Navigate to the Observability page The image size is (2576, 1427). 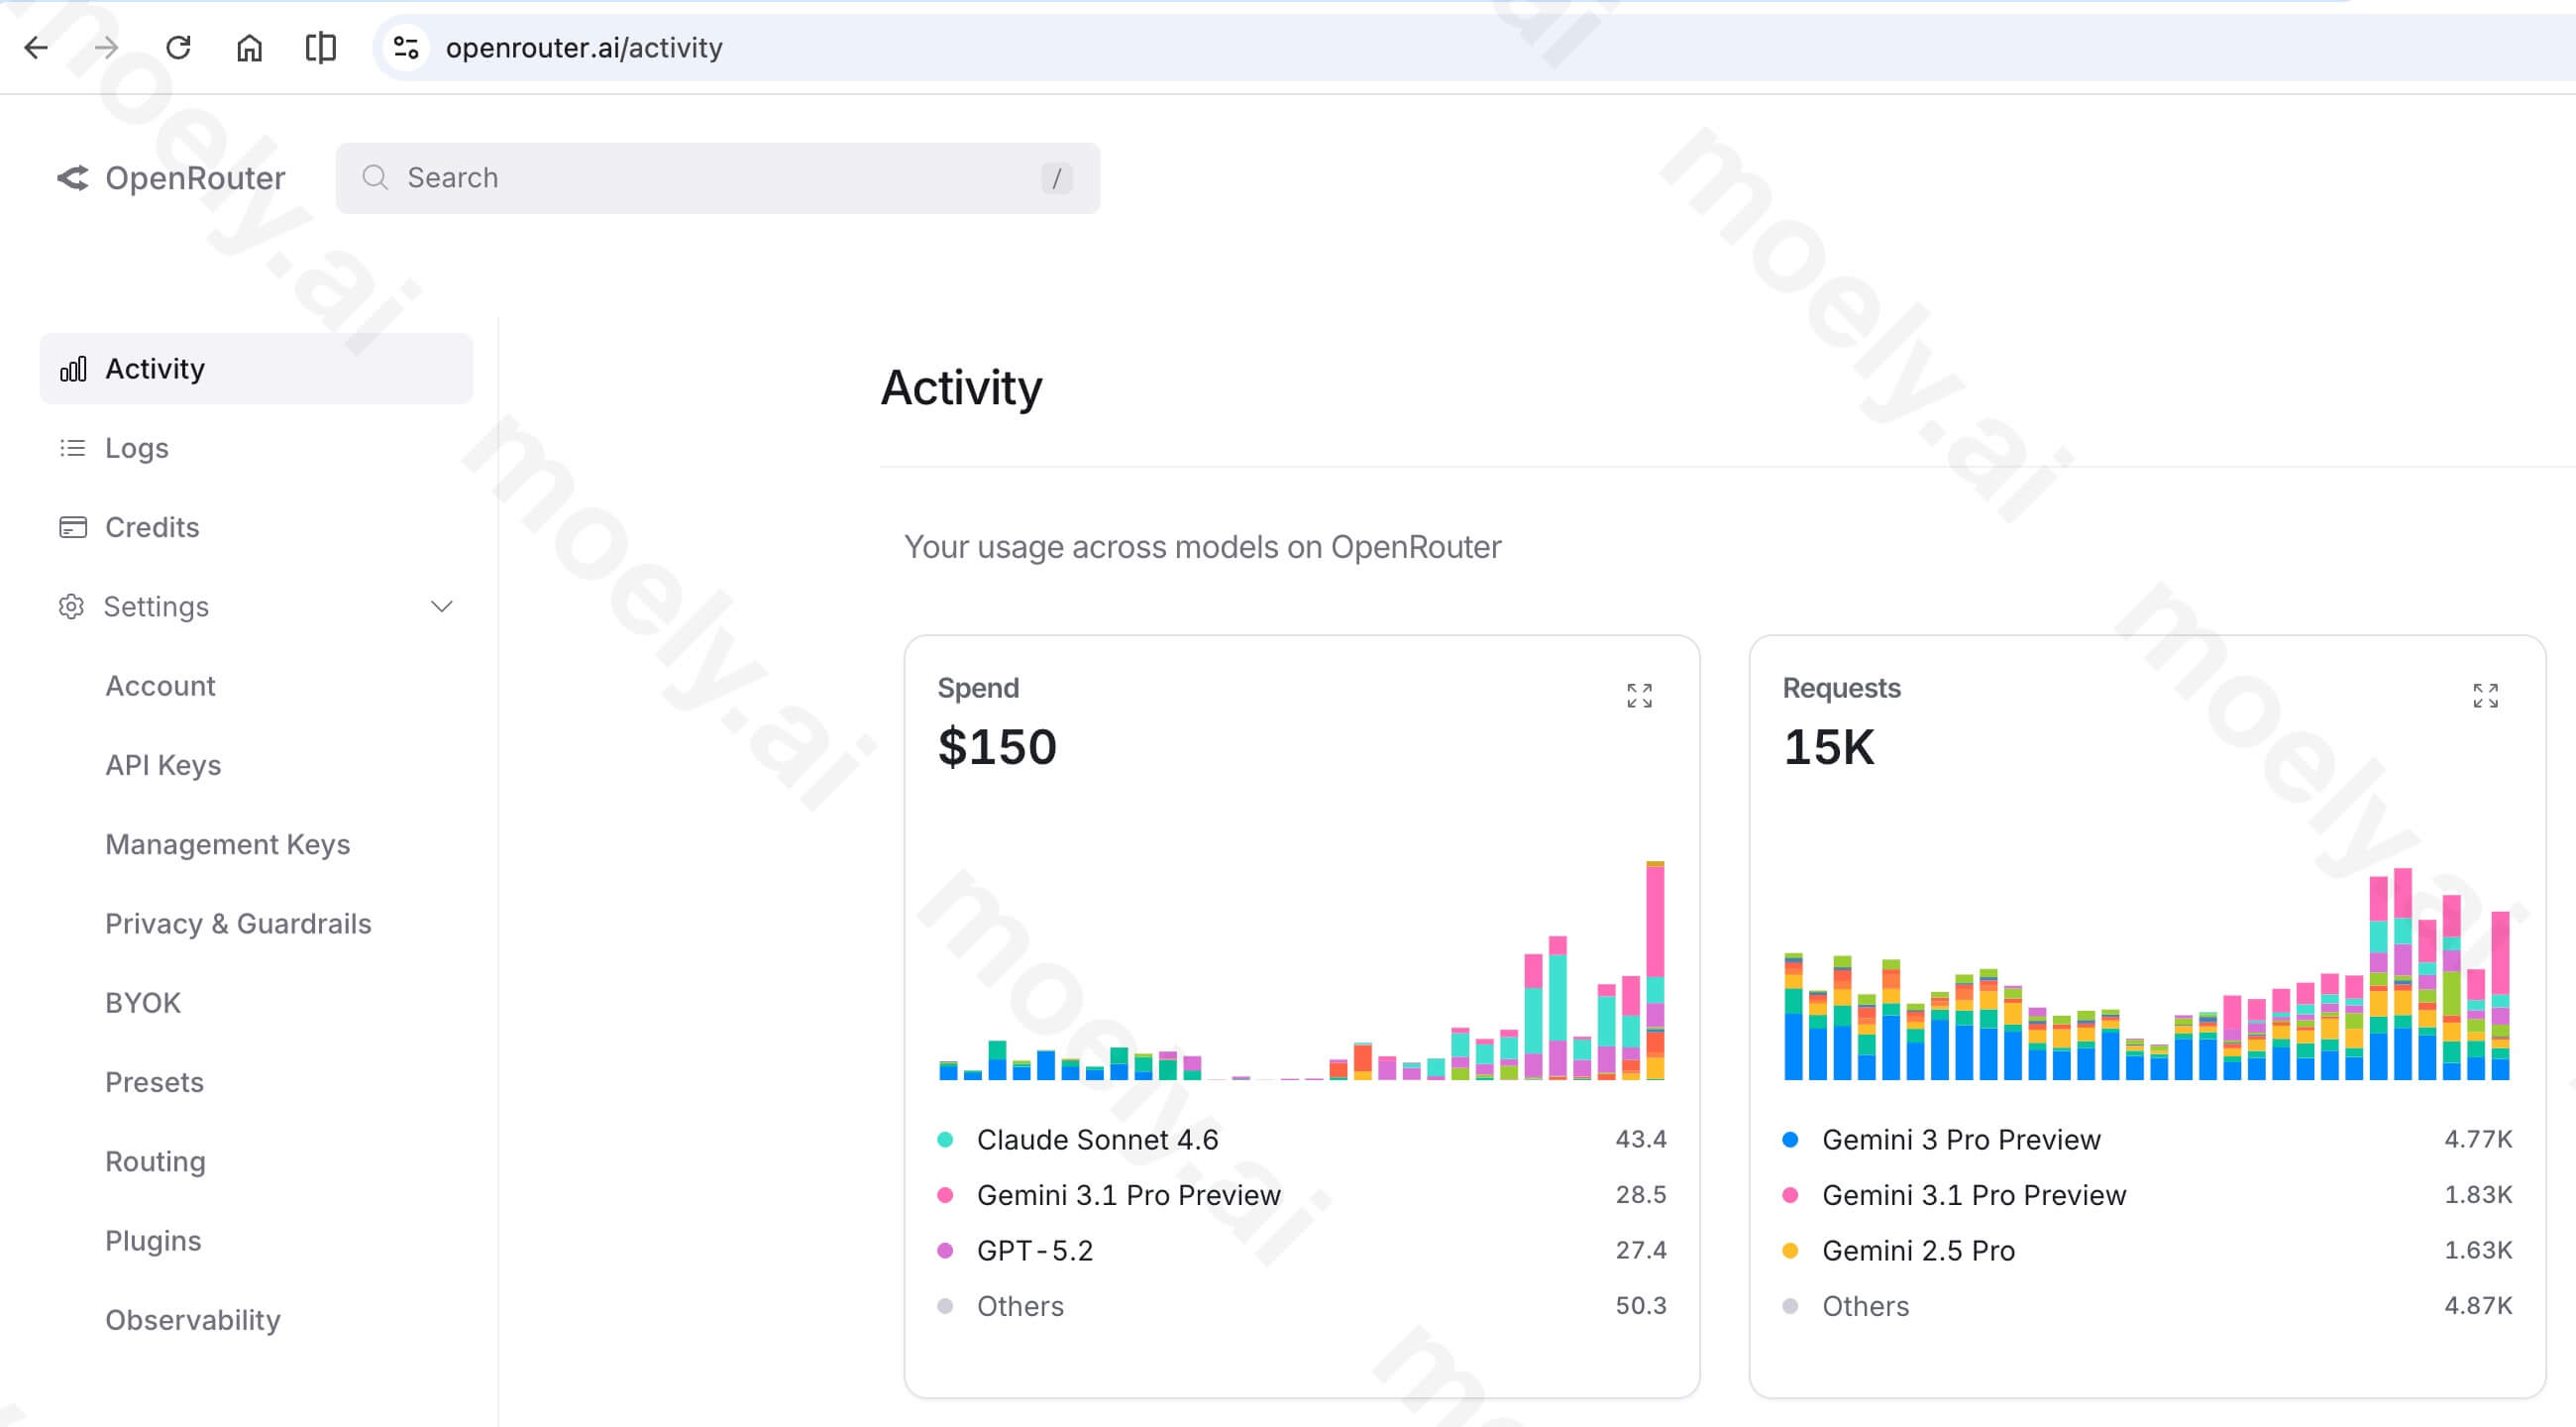pyautogui.click(x=193, y=1319)
